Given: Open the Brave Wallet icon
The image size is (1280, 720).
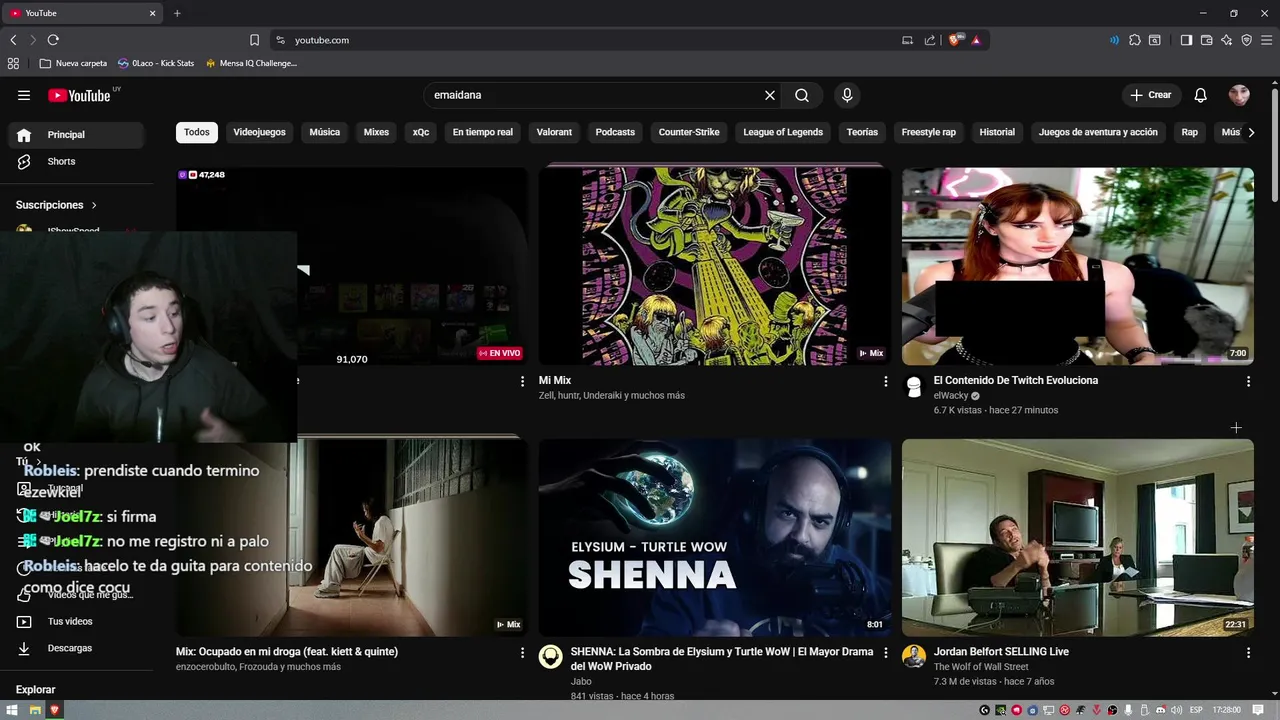Looking at the screenshot, I should tap(1206, 40).
